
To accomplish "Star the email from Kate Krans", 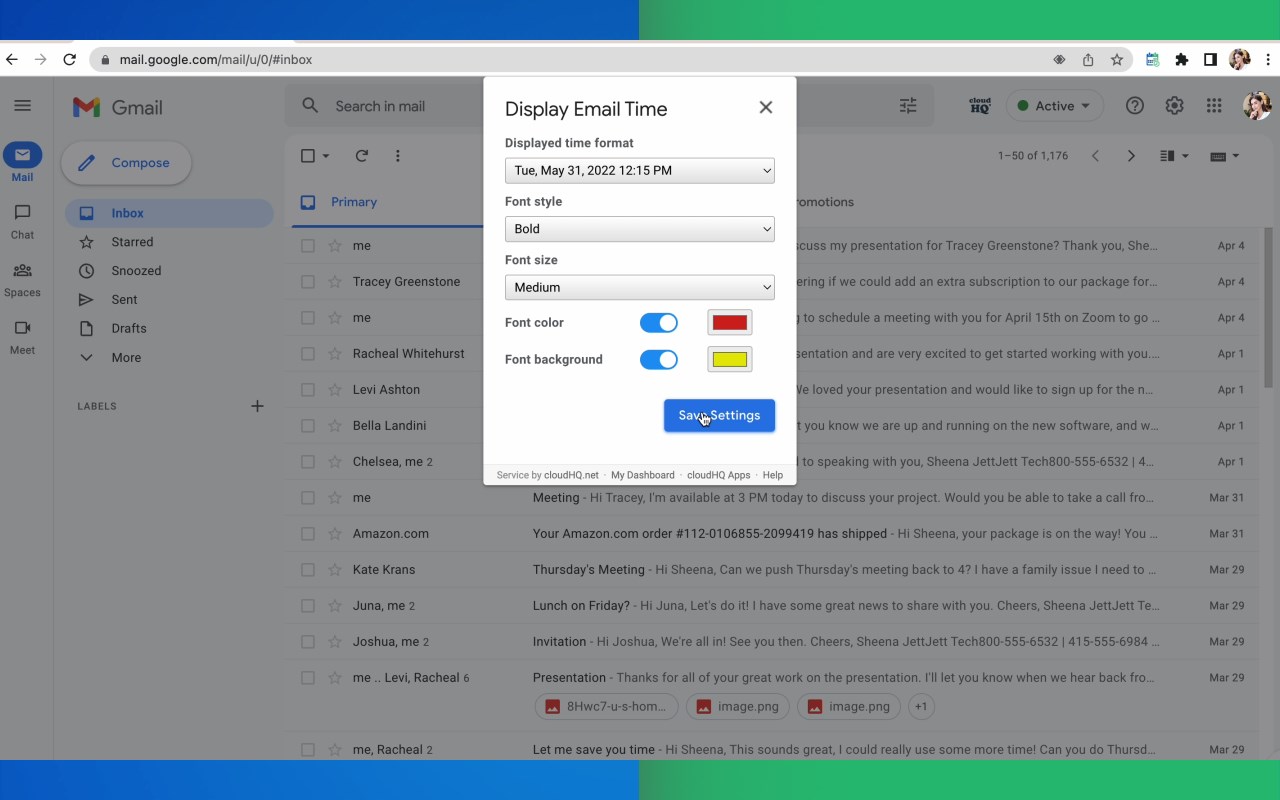I will [x=335, y=570].
